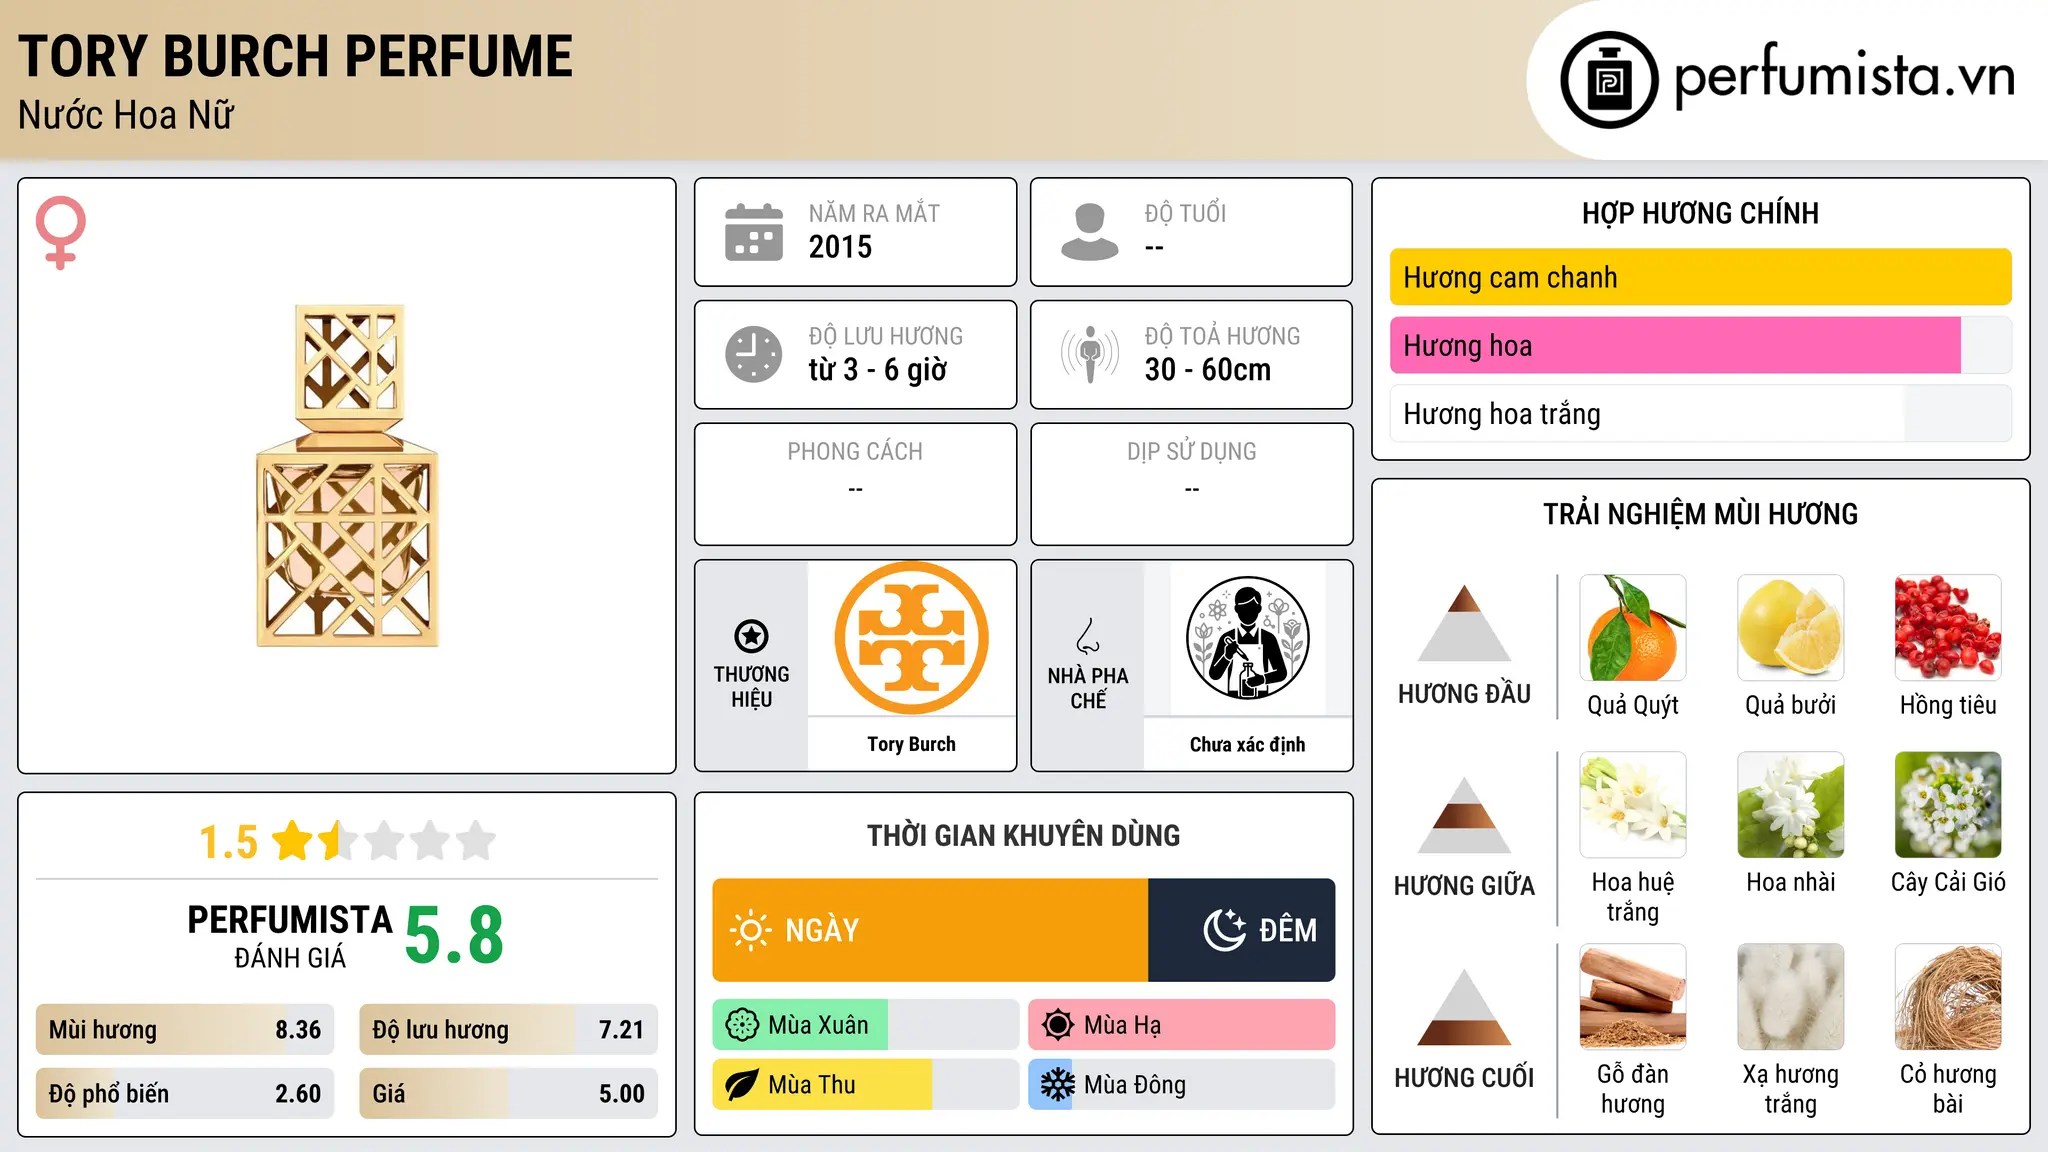Click the orange Tory Burch brand logo

tap(912, 638)
